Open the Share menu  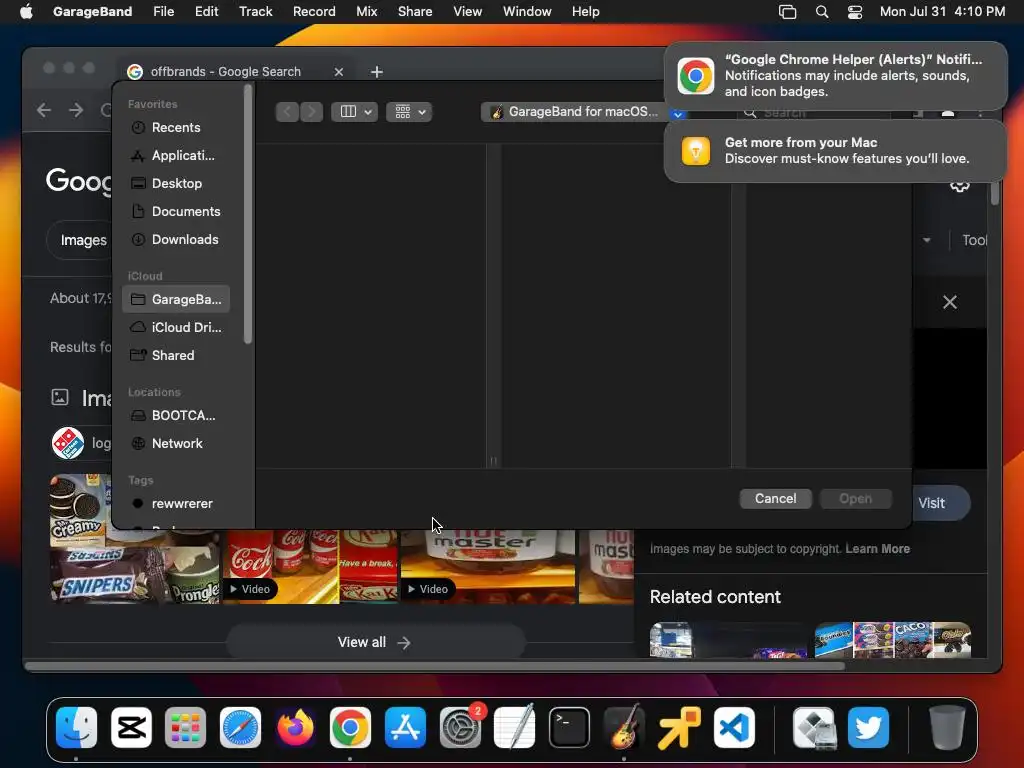click(415, 11)
